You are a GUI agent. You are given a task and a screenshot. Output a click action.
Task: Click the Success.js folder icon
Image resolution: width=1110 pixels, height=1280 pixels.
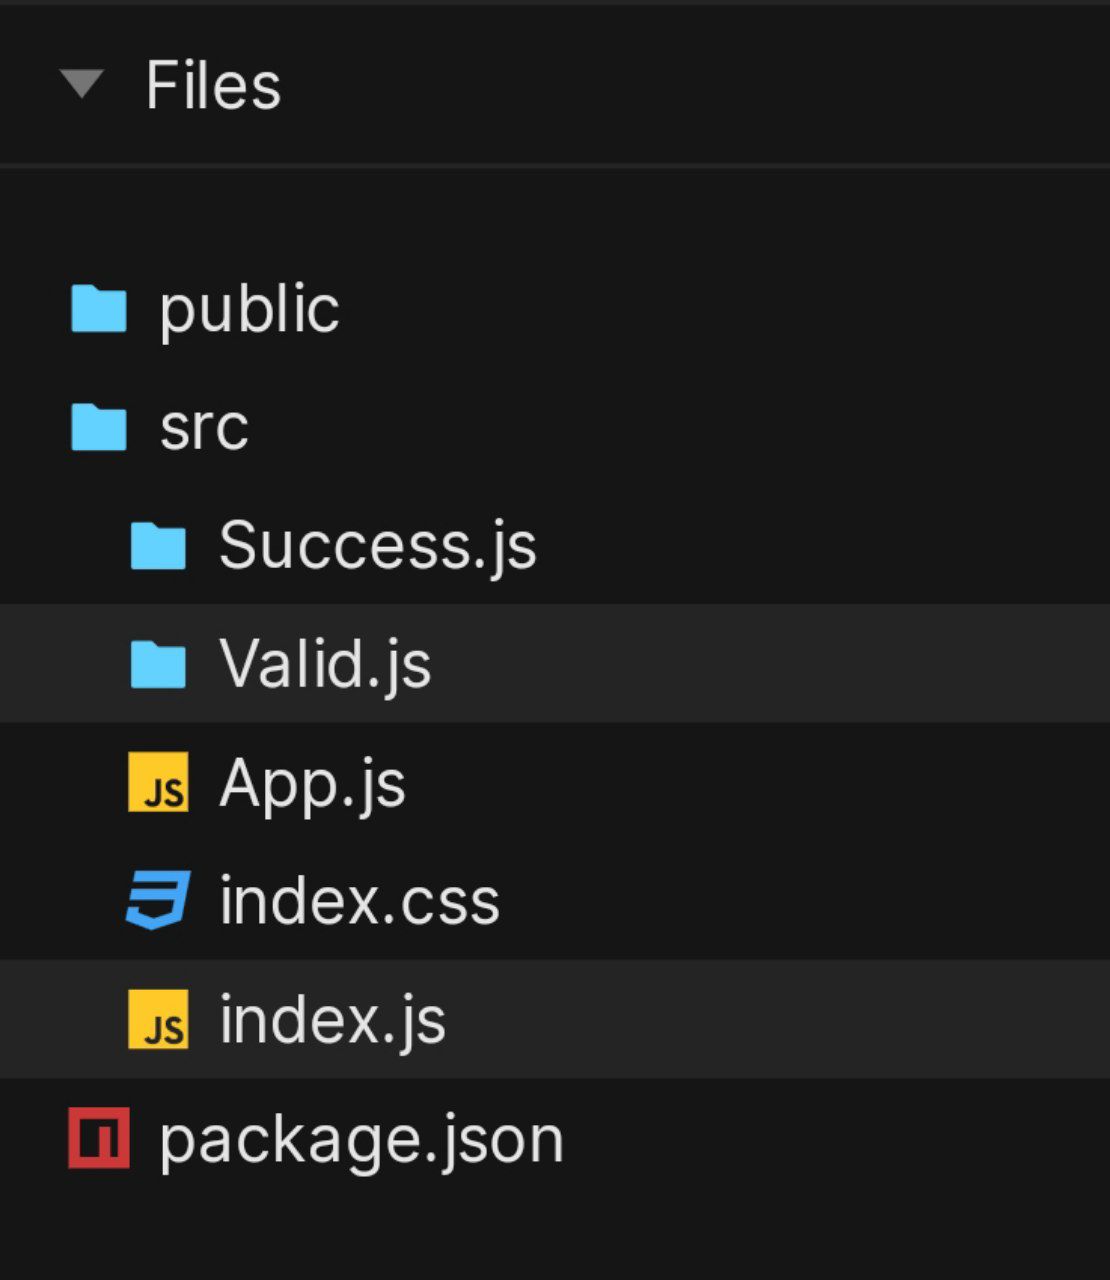coord(158,546)
